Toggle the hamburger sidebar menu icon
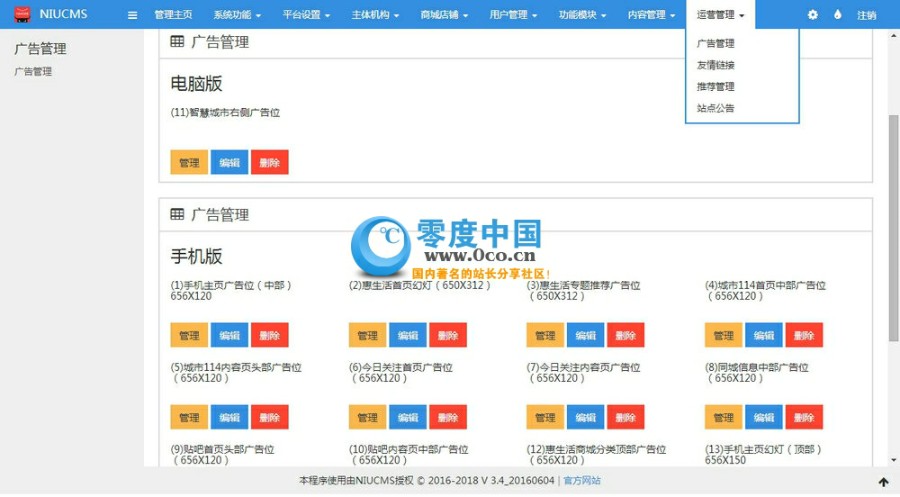The image size is (900, 497). click(x=133, y=15)
